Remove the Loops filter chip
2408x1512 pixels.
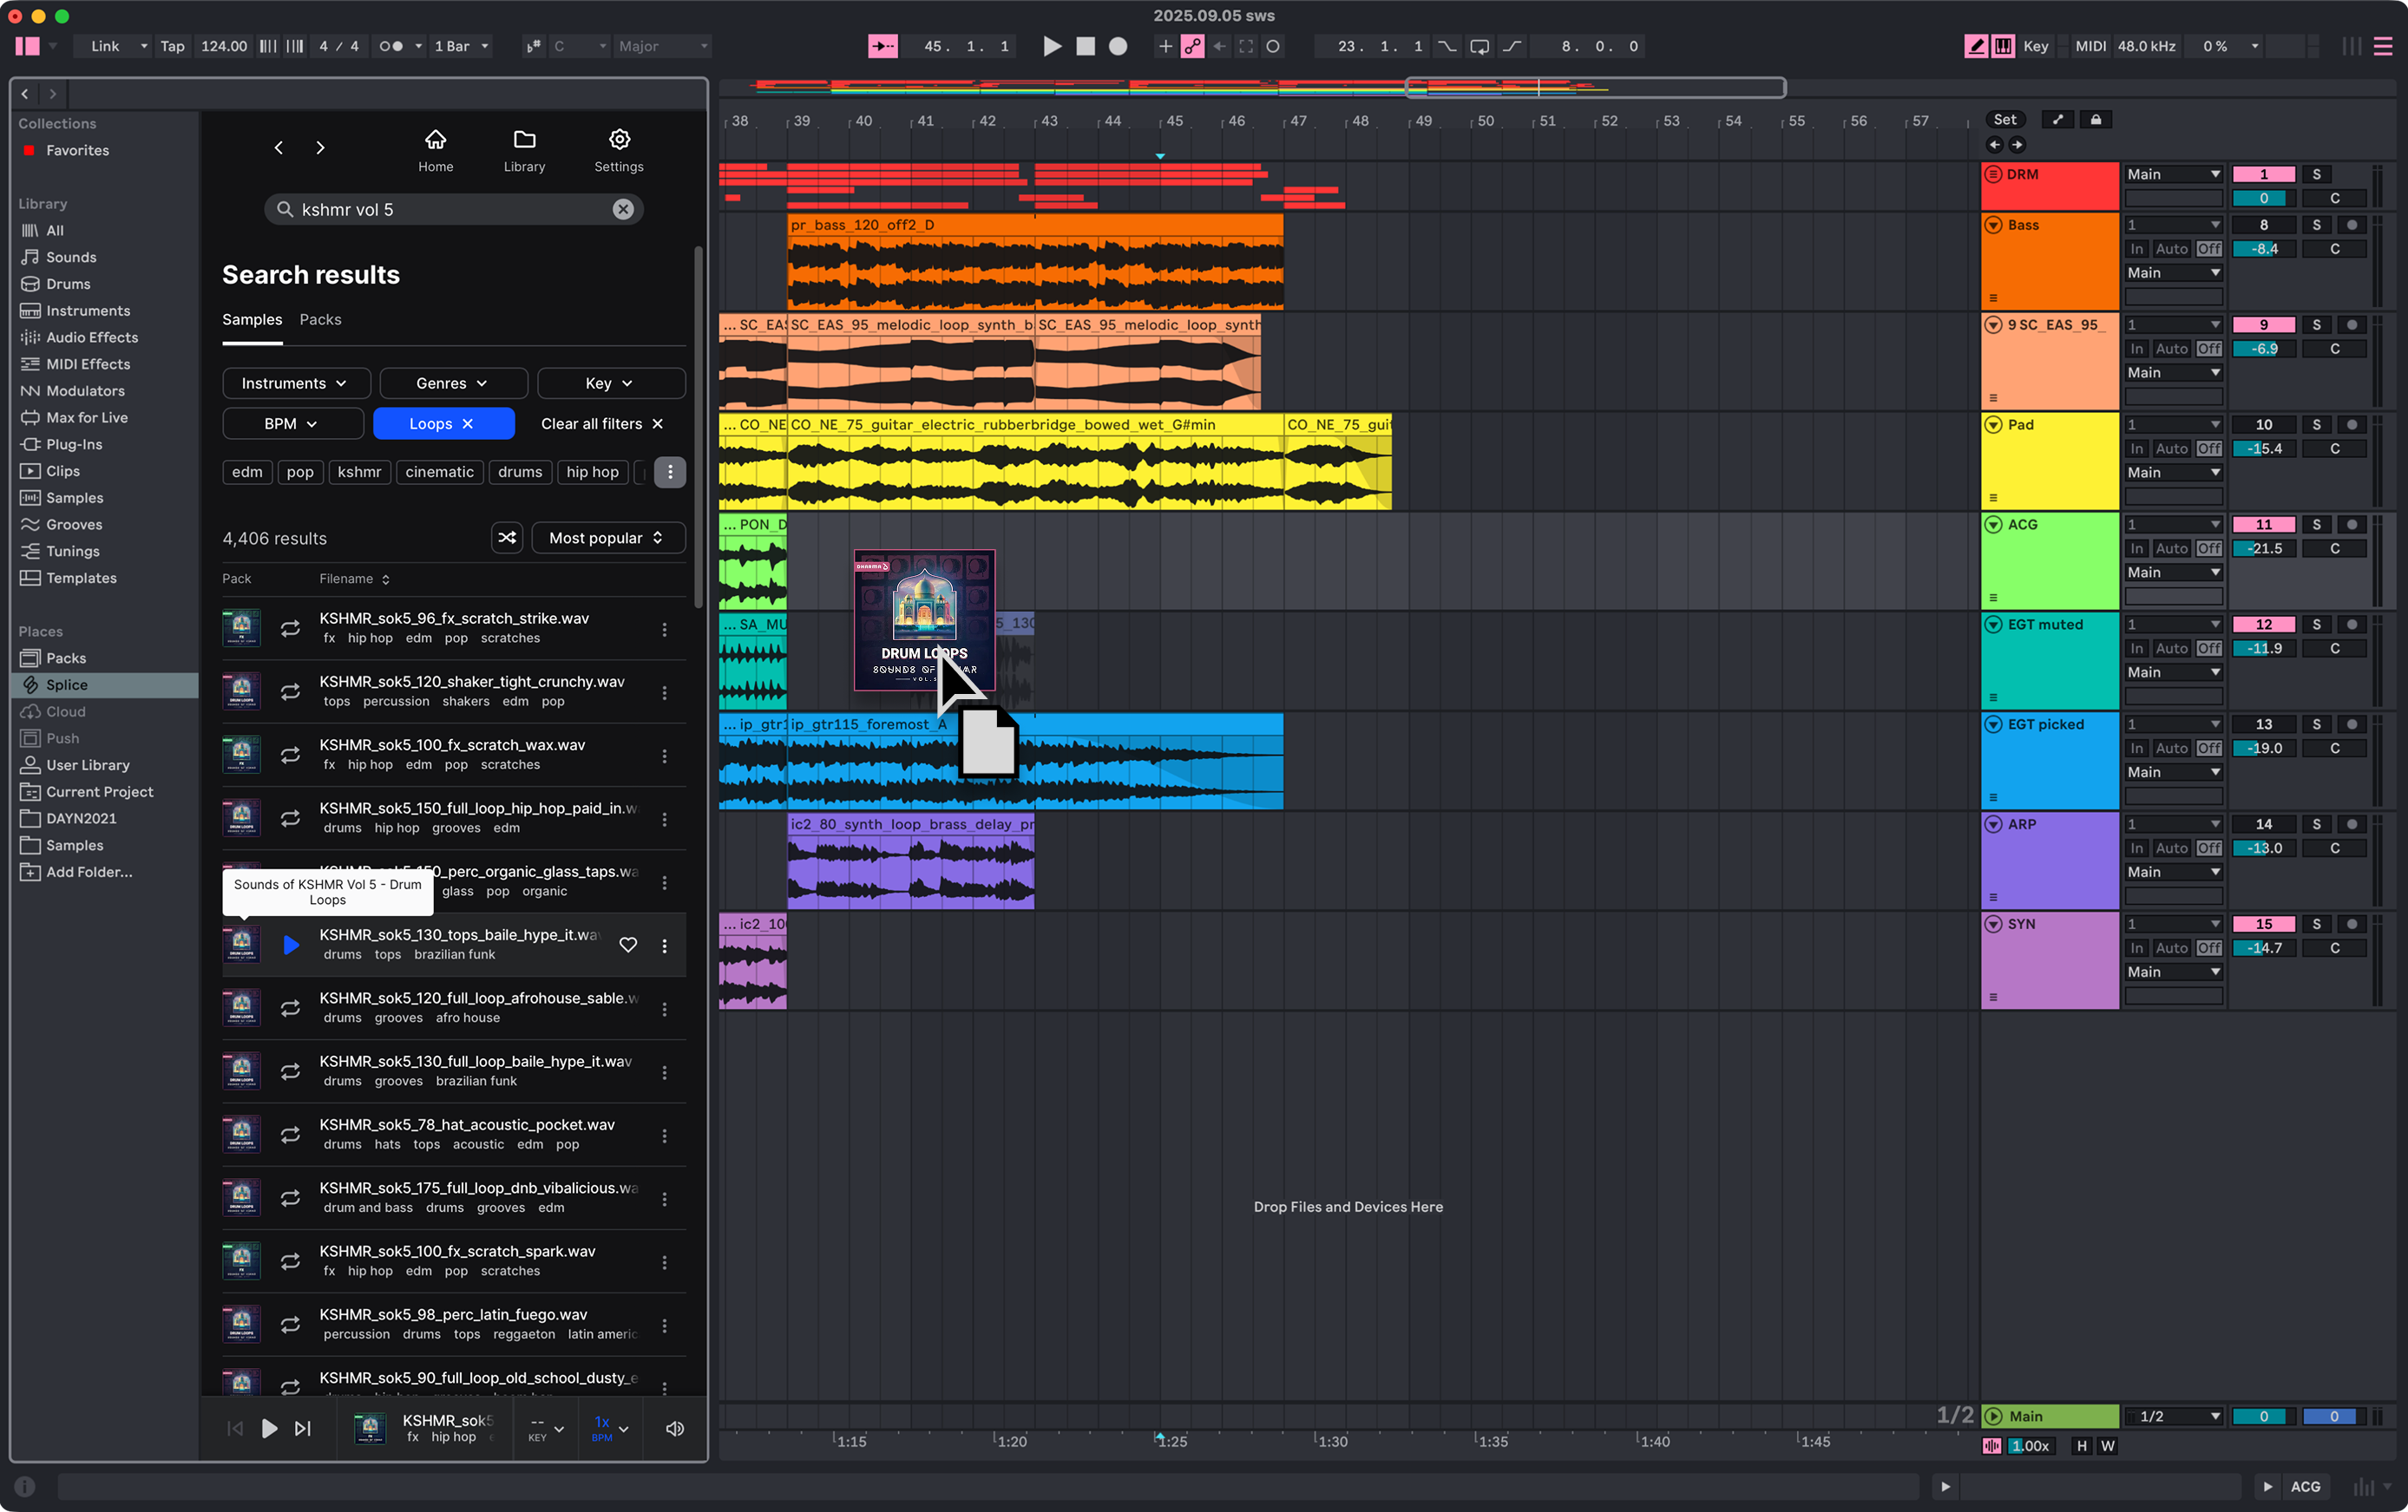click(x=467, y=424)
